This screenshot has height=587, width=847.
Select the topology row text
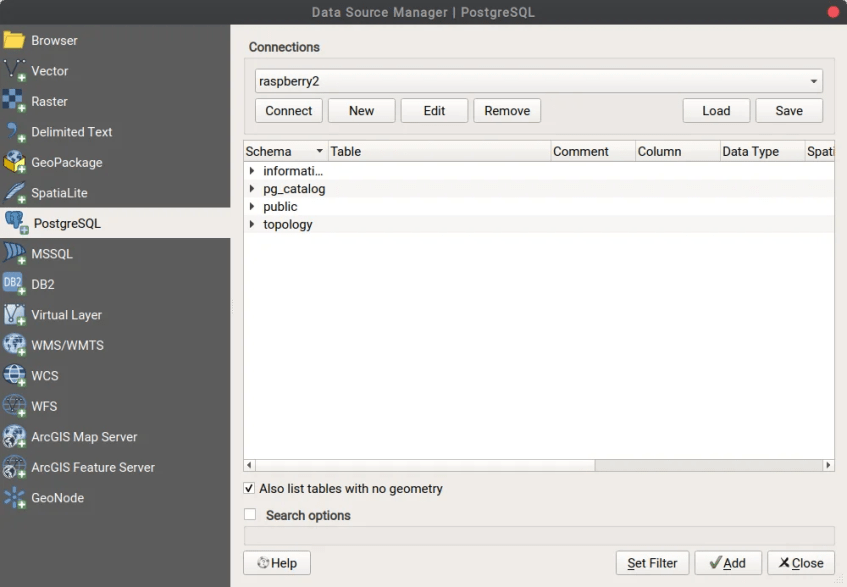[x=288, y=225]
